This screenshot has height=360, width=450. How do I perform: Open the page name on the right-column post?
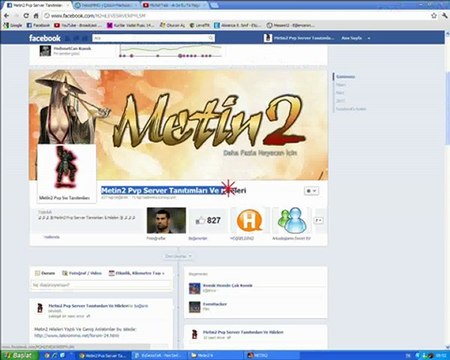click(x=243, y=332)
